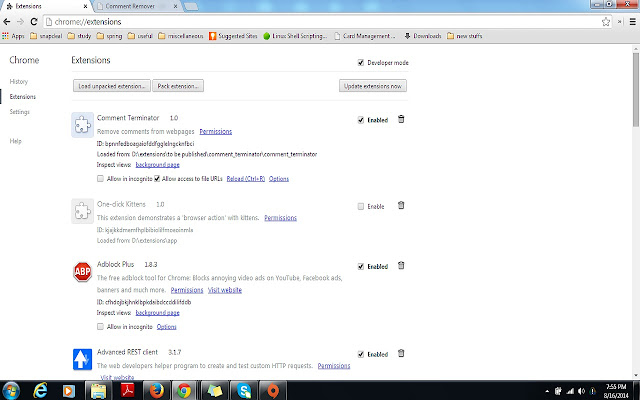Remove One-click Kittens via trash icon
The width and height of the screenshot is (640, 400).
point(401,205)
